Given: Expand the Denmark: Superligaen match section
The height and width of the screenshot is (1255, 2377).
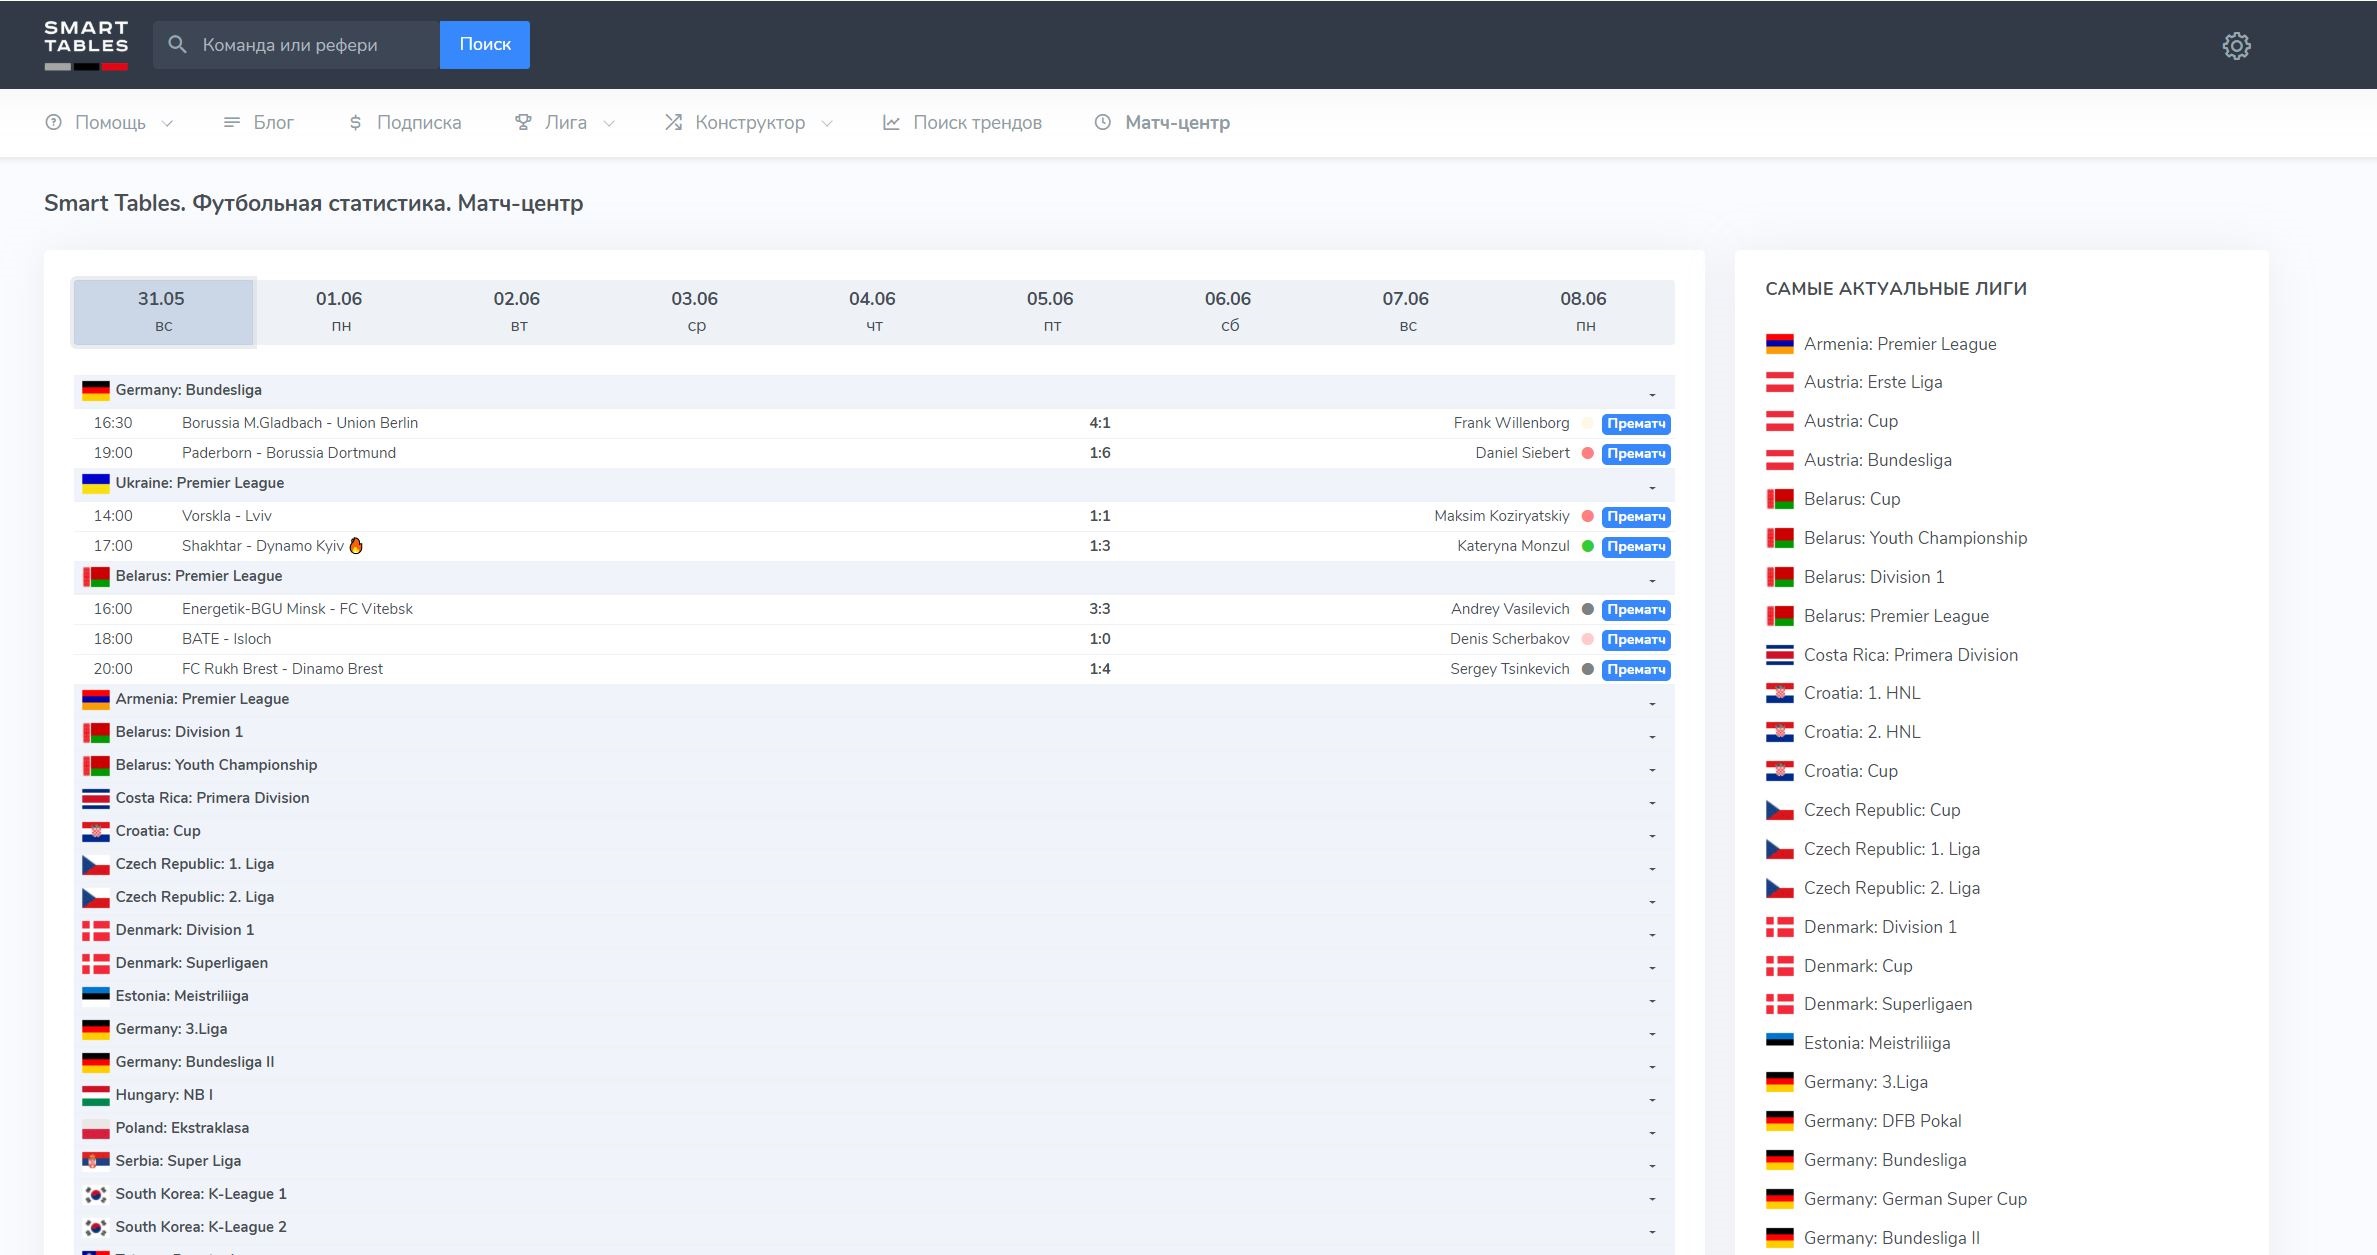Looking at the screenshot, I should point(1652,967).
